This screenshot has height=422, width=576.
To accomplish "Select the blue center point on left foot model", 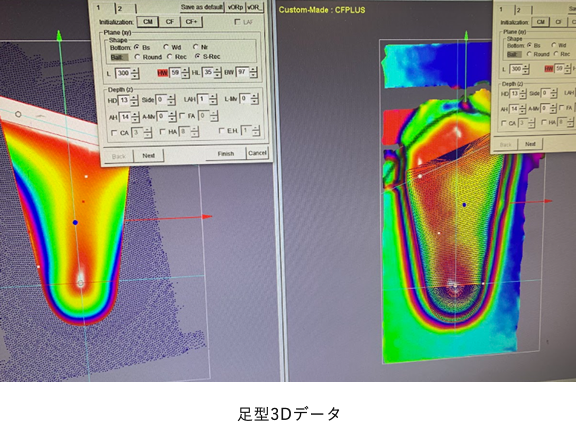I will coord(75,223).
